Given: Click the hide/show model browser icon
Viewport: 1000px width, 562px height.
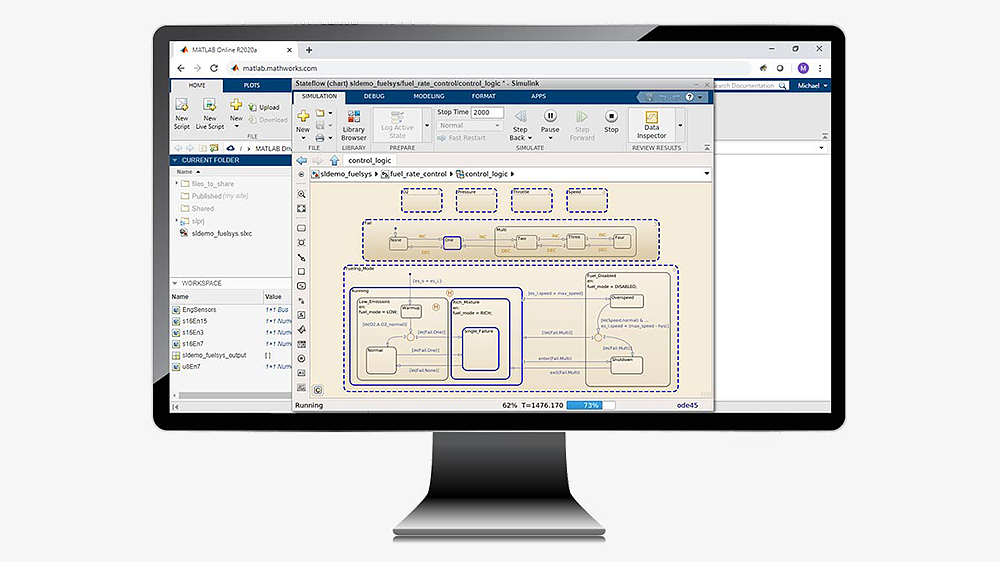Looking at the screenshot, I should (302, 174).
